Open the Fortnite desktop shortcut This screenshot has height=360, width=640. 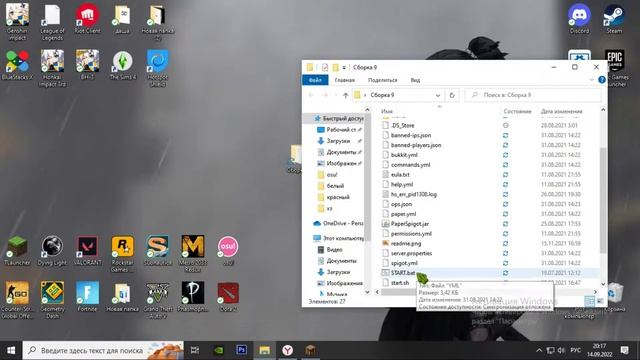click(87, 297)
